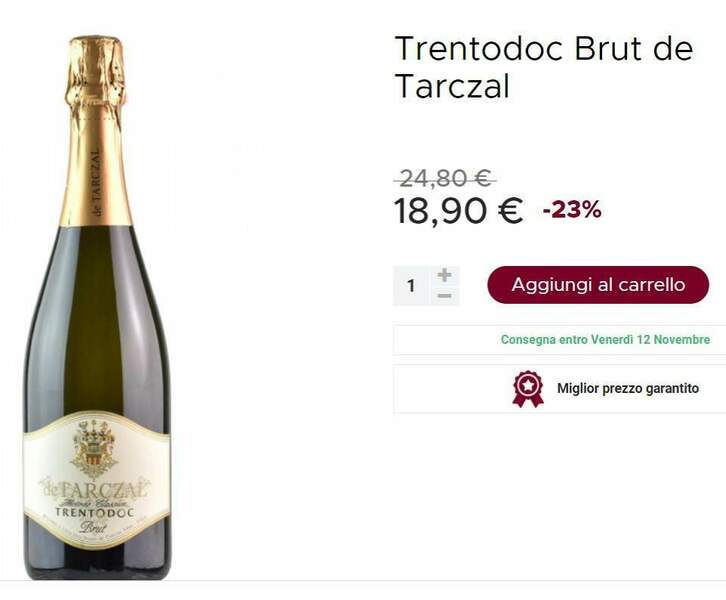
Task: Select the quantity input field
Action: tap(411, 286)
